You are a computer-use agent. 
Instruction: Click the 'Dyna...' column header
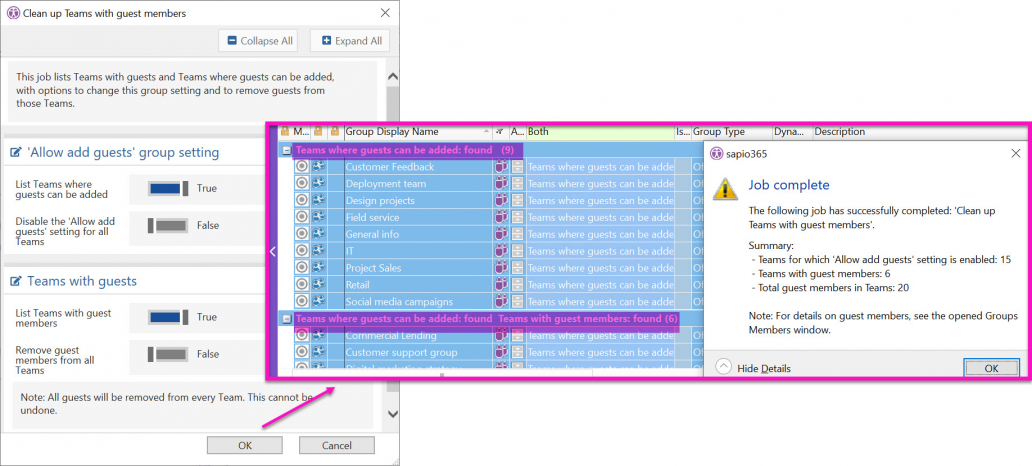coord(793,132)
